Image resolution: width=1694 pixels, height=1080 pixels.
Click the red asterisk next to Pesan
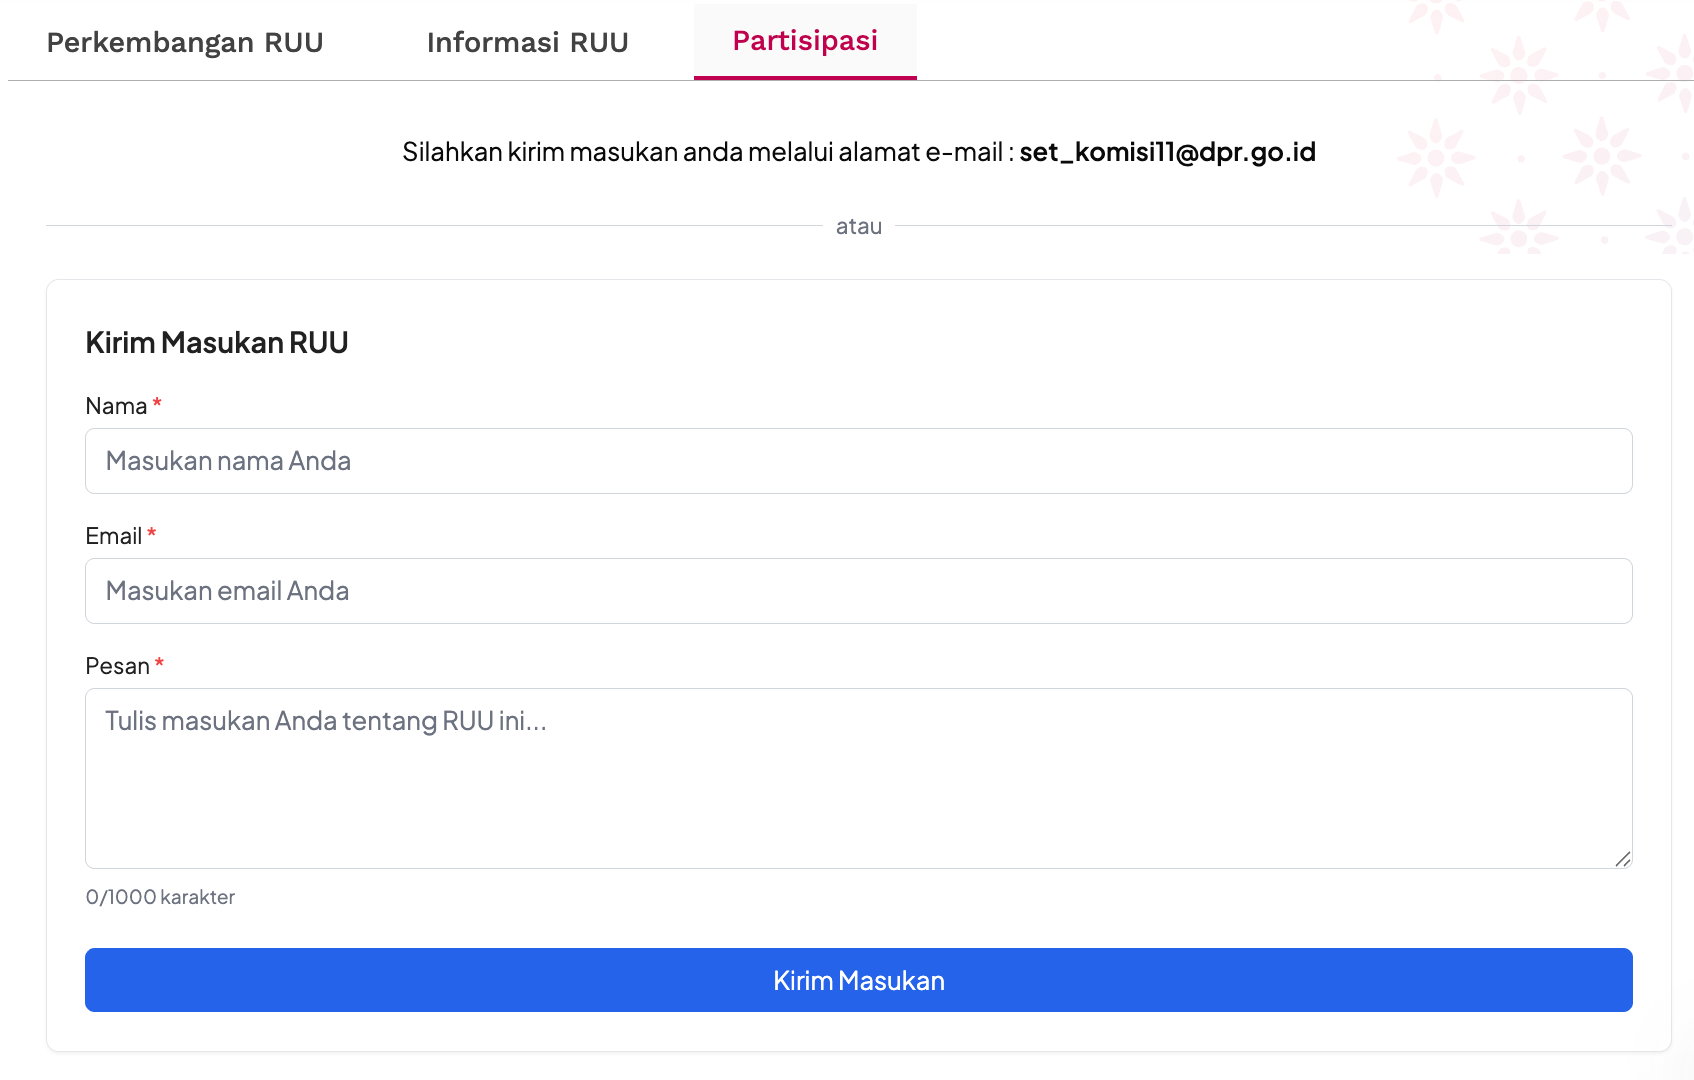(x=159, y=664)
